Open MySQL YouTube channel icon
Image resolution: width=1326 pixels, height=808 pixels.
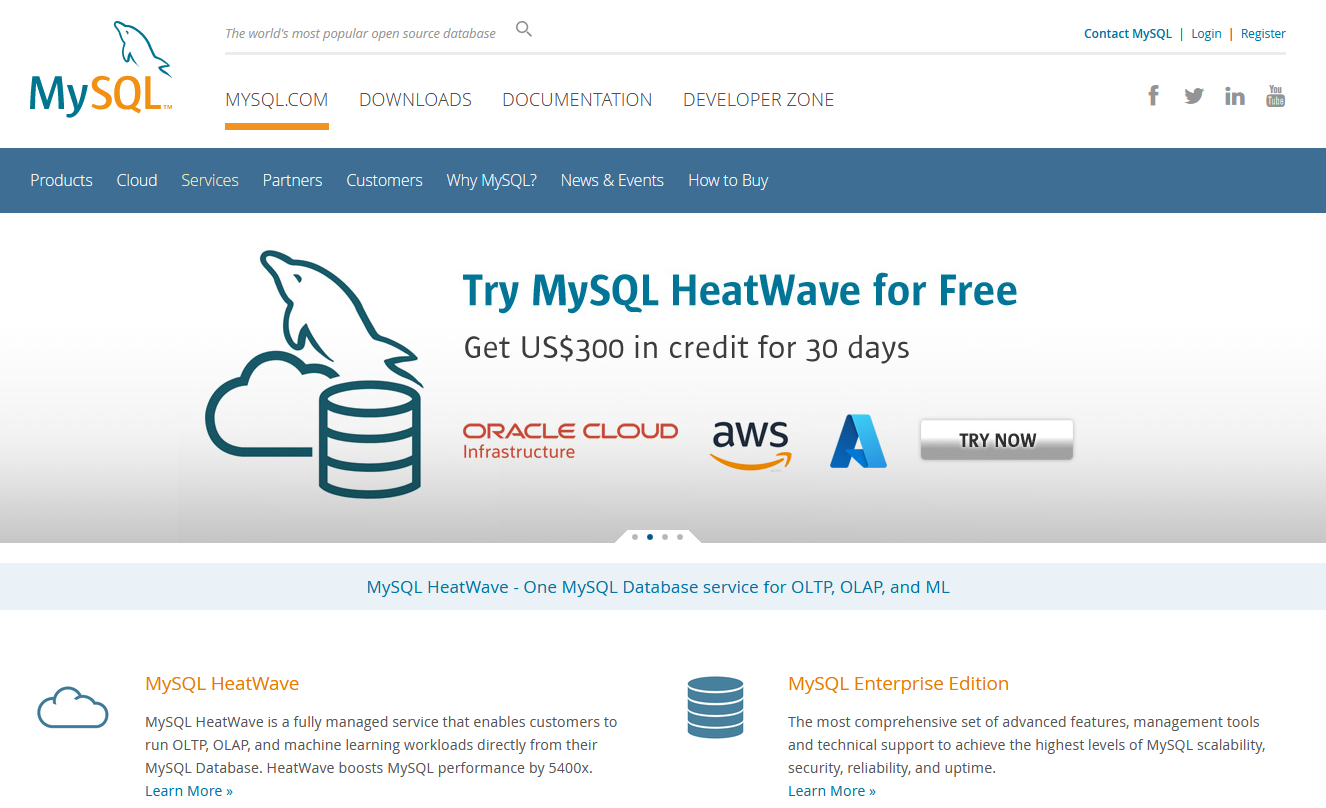(1275, 96)
